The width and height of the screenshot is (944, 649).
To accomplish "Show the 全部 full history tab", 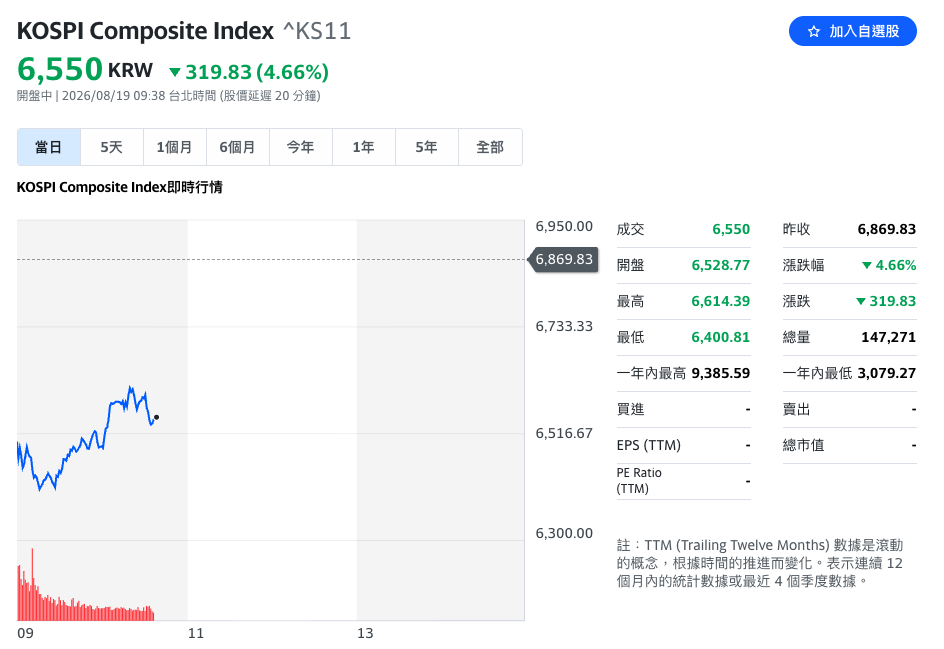I will point(490,147).
